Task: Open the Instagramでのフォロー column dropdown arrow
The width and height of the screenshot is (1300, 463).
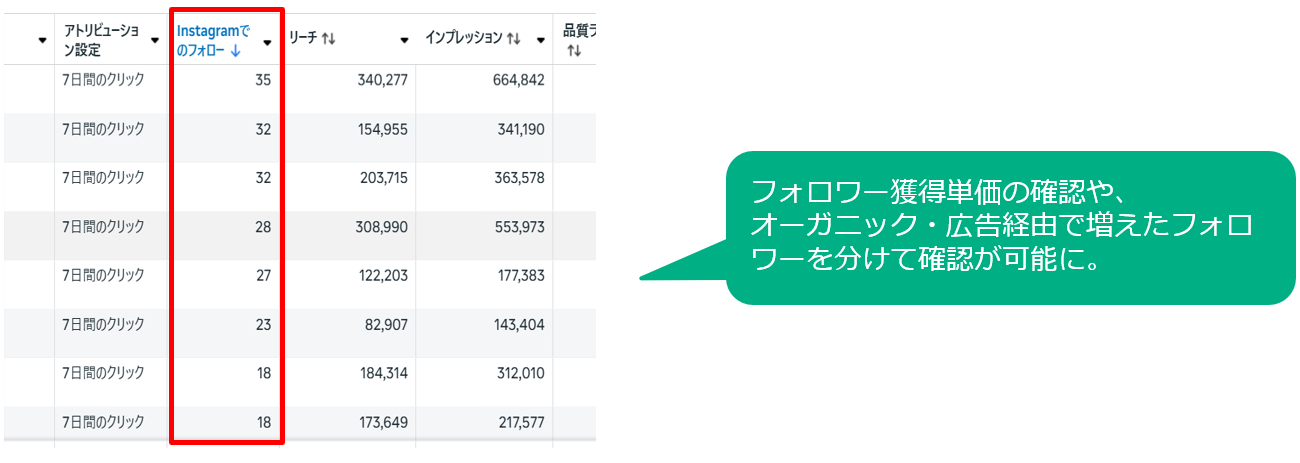Action: [x=267, y=42]
